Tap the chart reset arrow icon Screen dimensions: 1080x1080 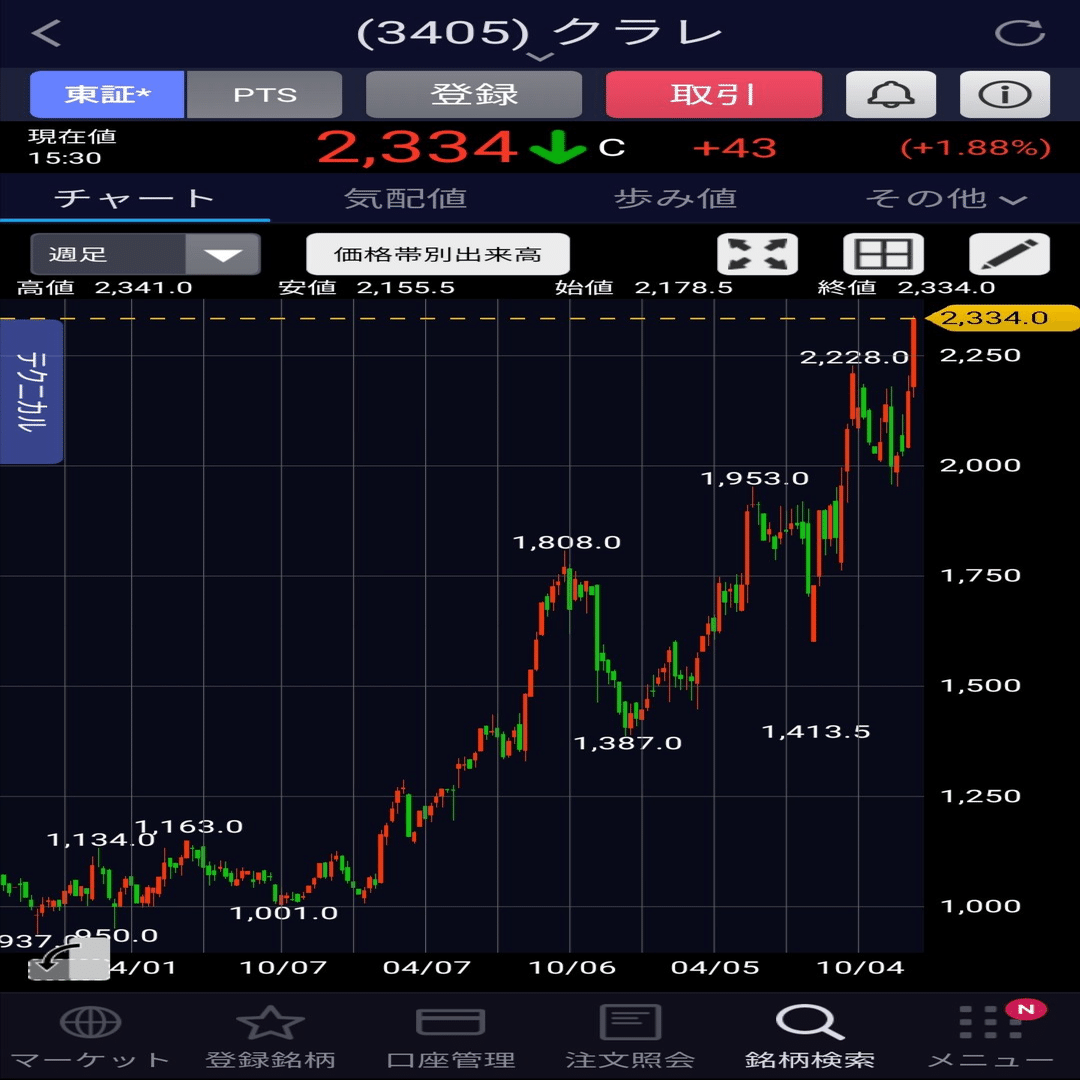69,959
